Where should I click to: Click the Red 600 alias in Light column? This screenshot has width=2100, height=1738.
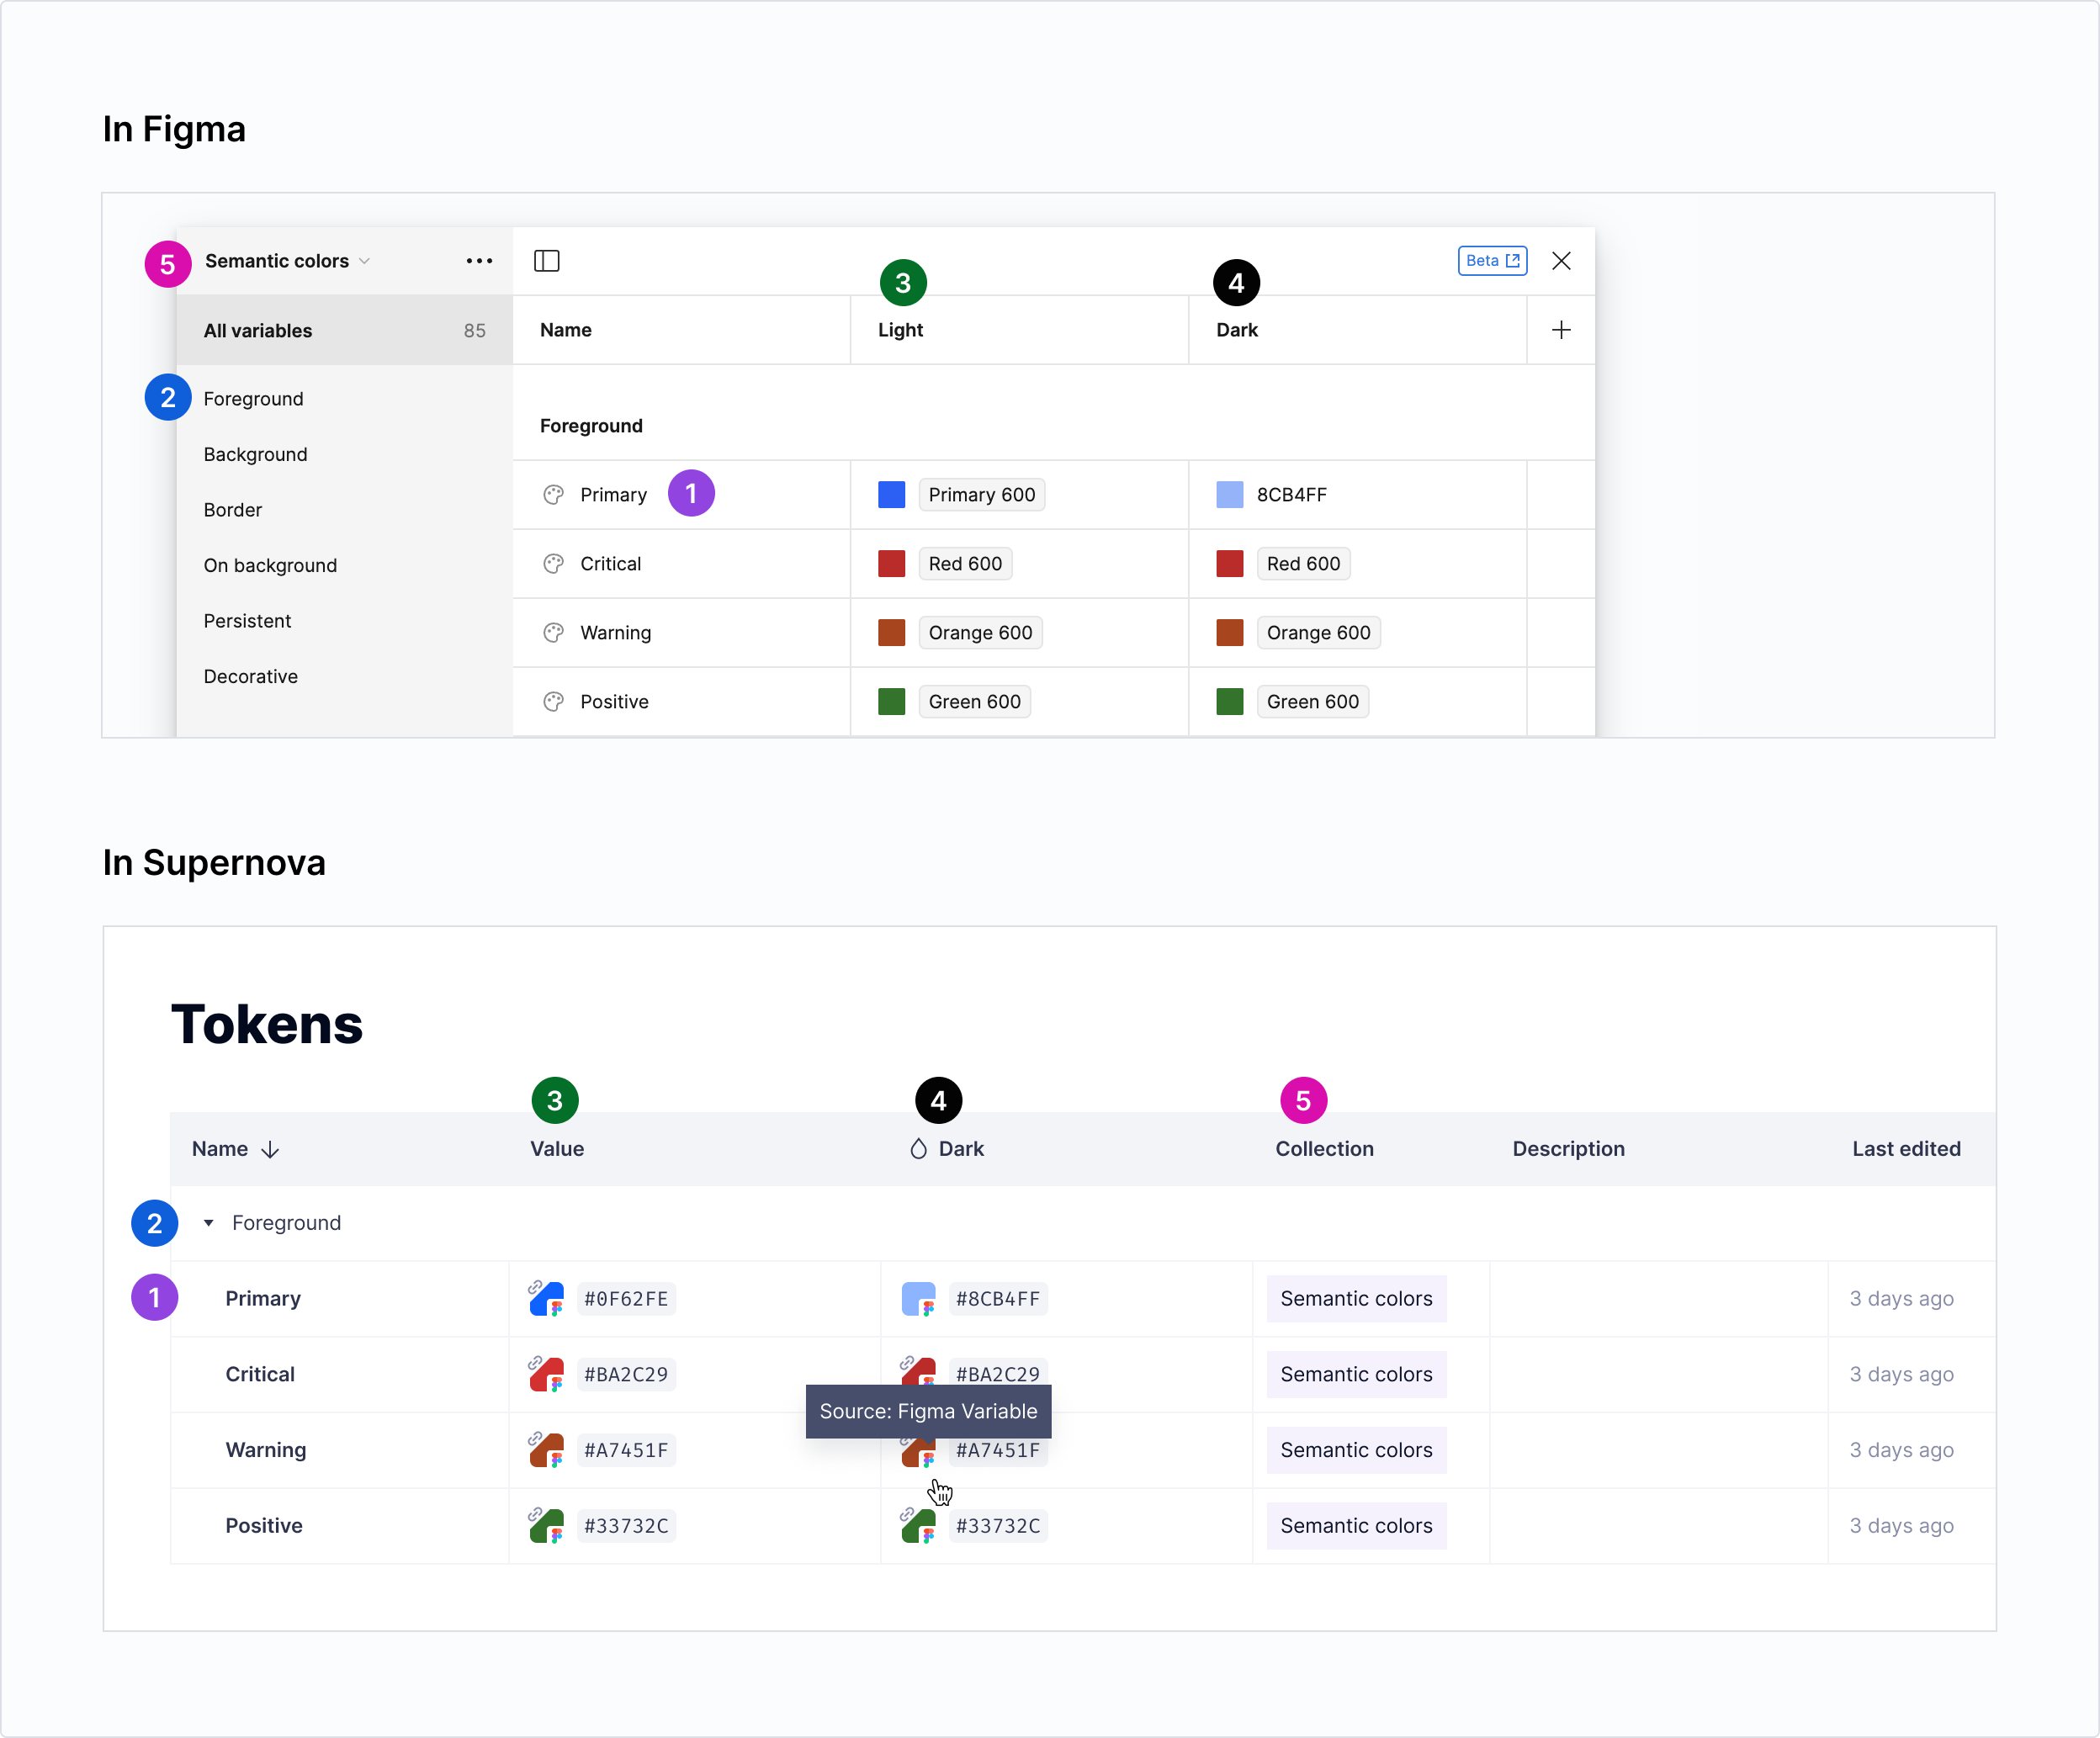(x=965, y=564)
